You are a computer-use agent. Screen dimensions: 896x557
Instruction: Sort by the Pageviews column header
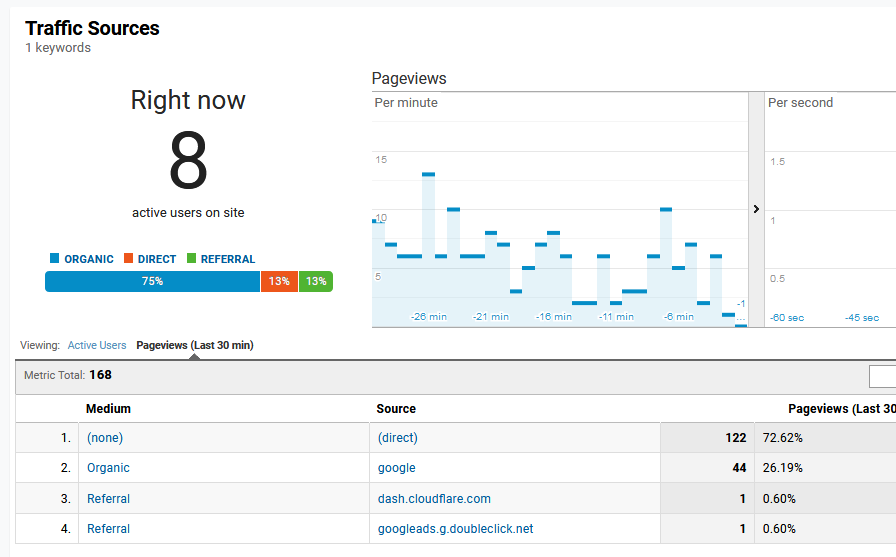[840, 408]
